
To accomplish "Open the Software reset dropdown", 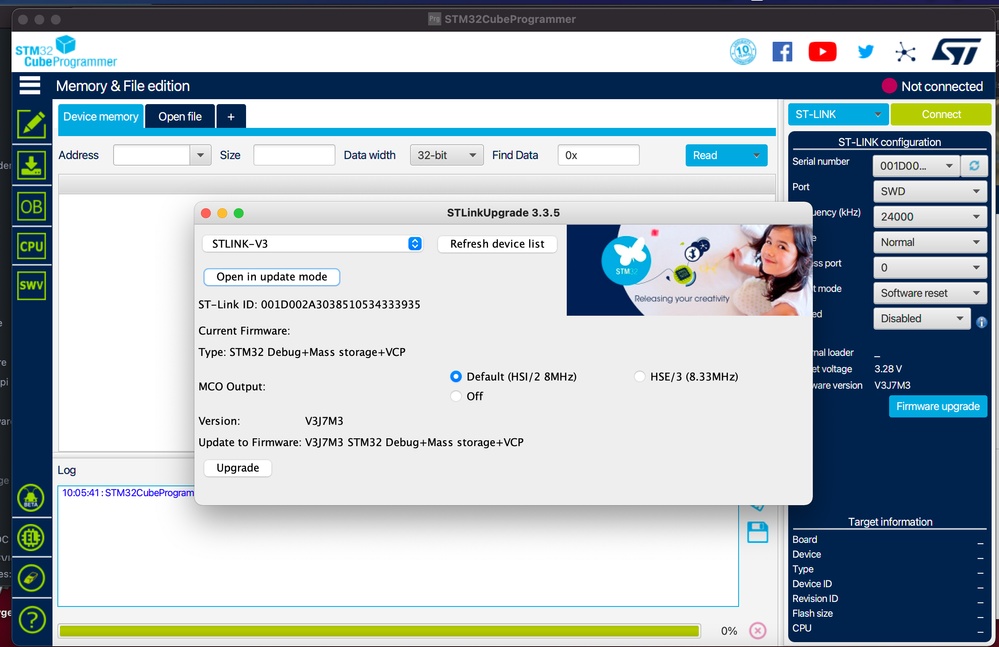I will pyautogui.click(x=930, y=293).
